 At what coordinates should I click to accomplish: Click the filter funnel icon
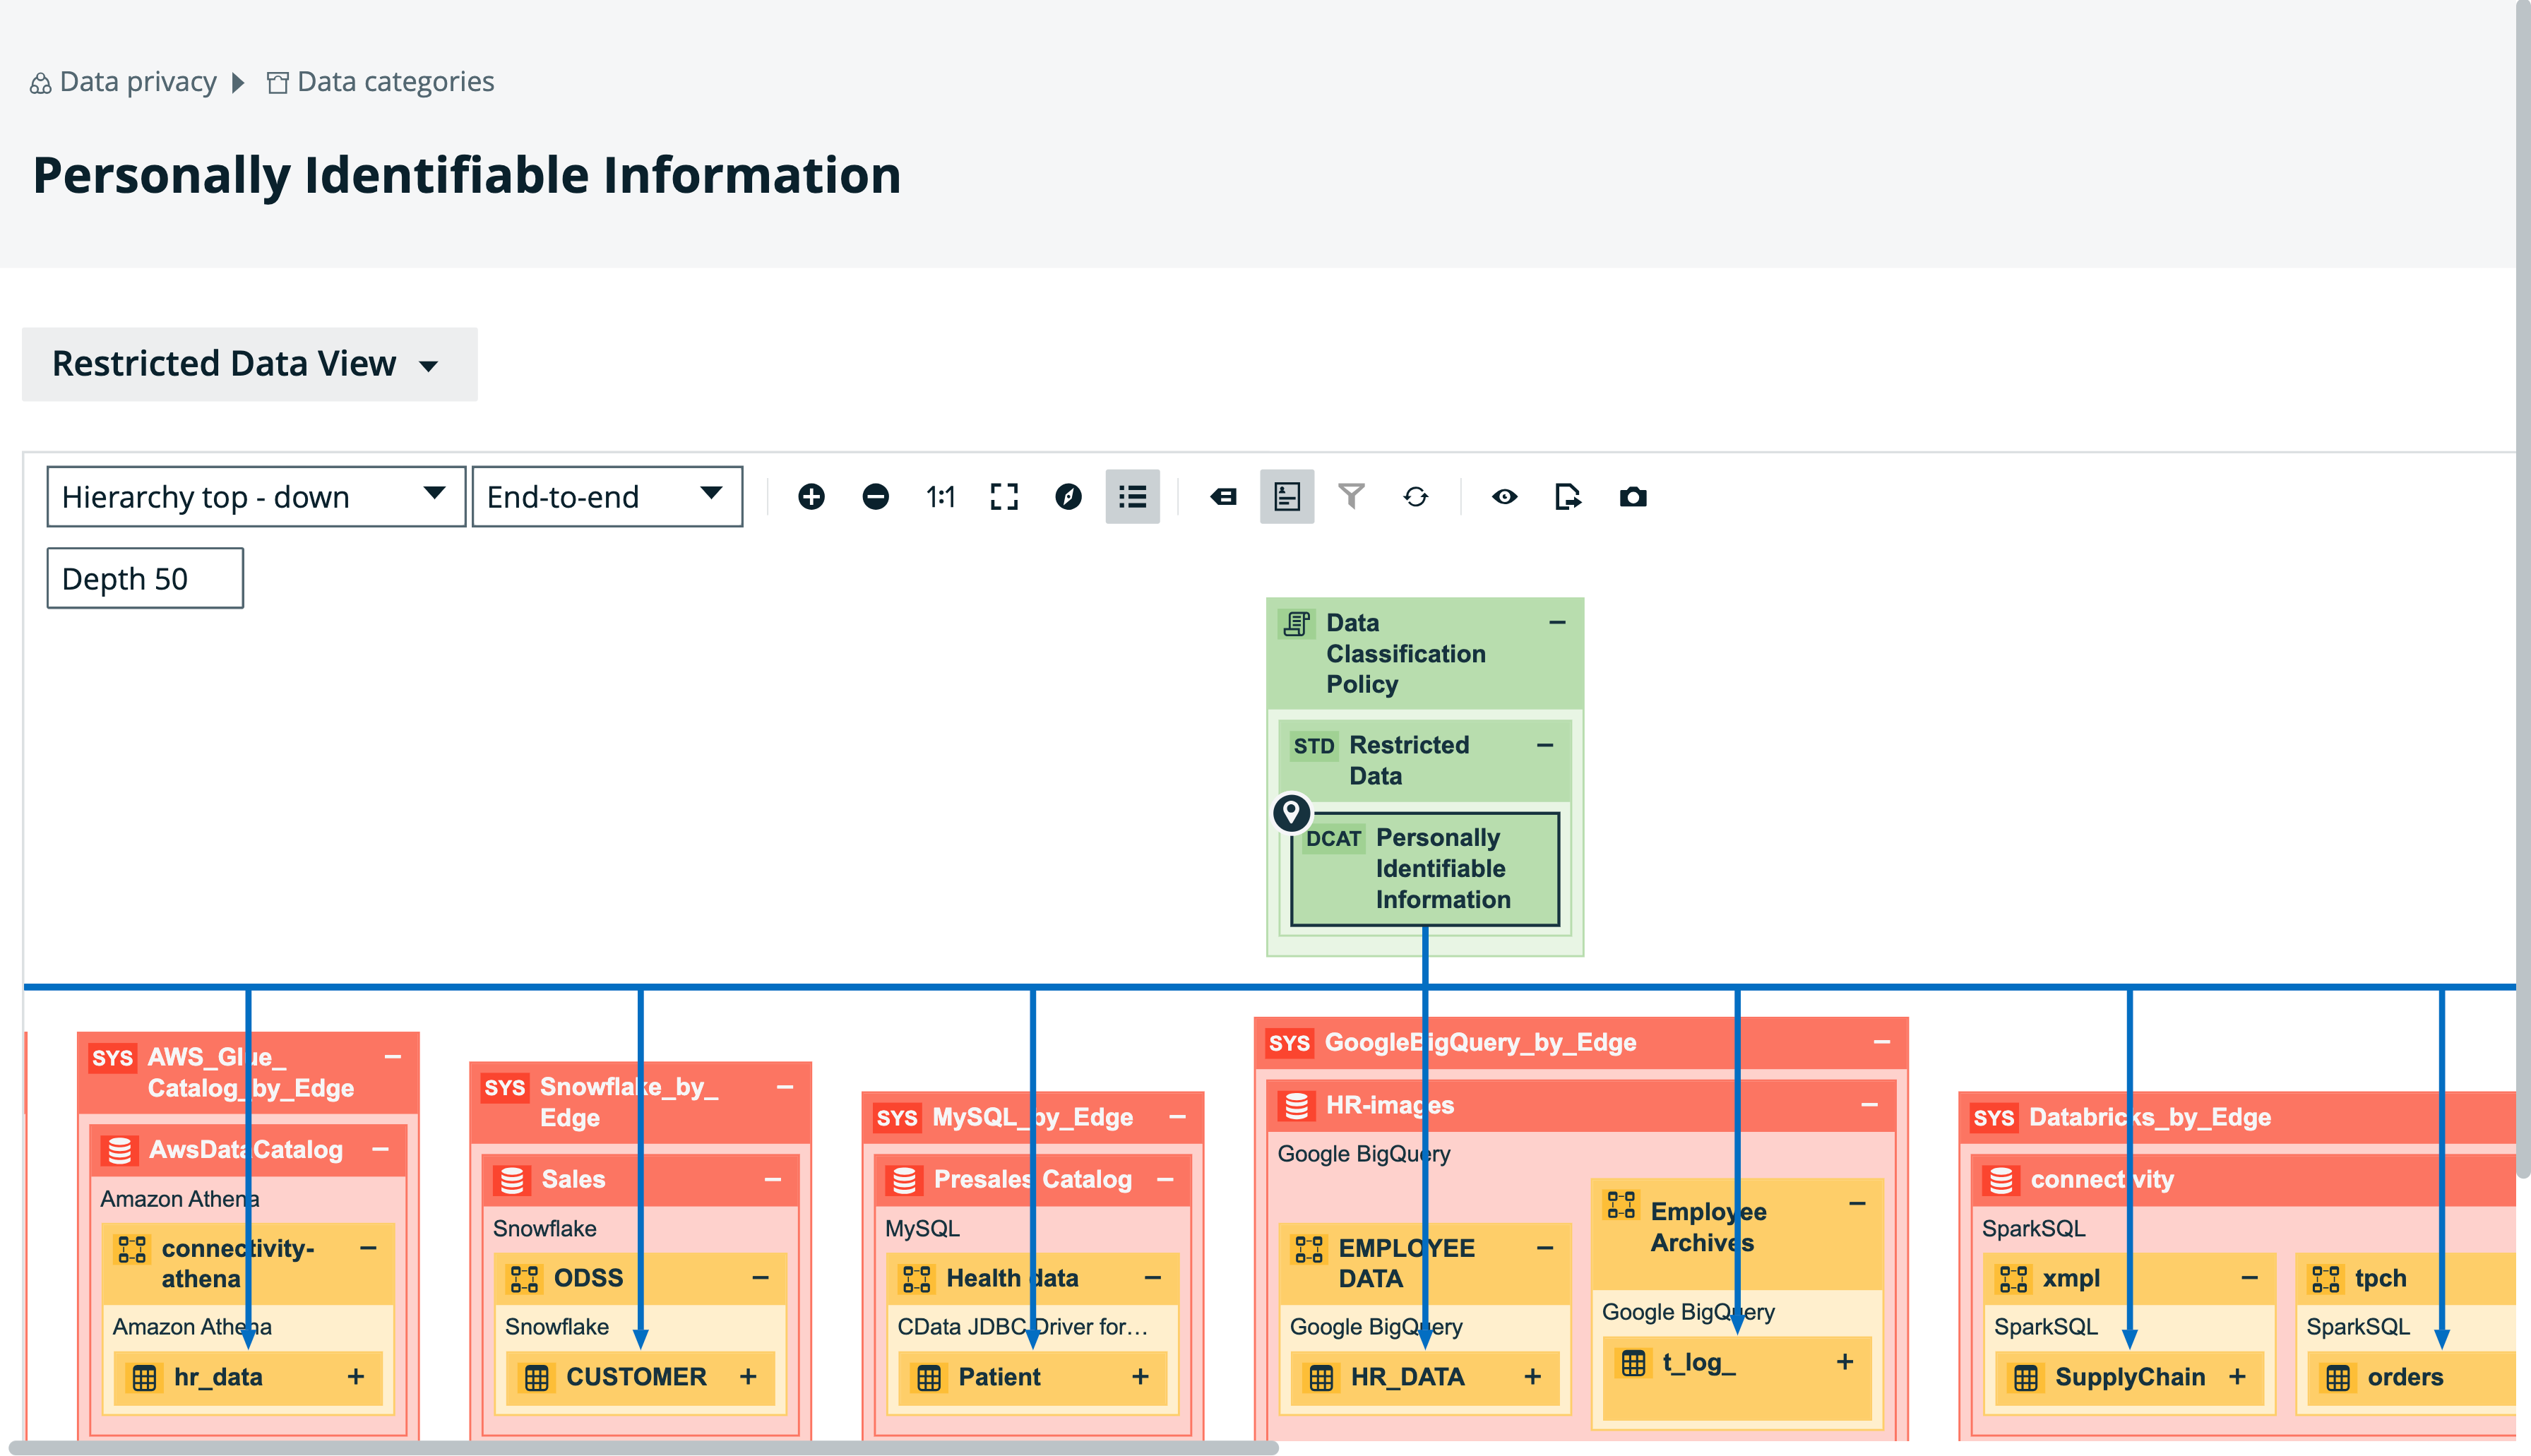point(1351,497)
